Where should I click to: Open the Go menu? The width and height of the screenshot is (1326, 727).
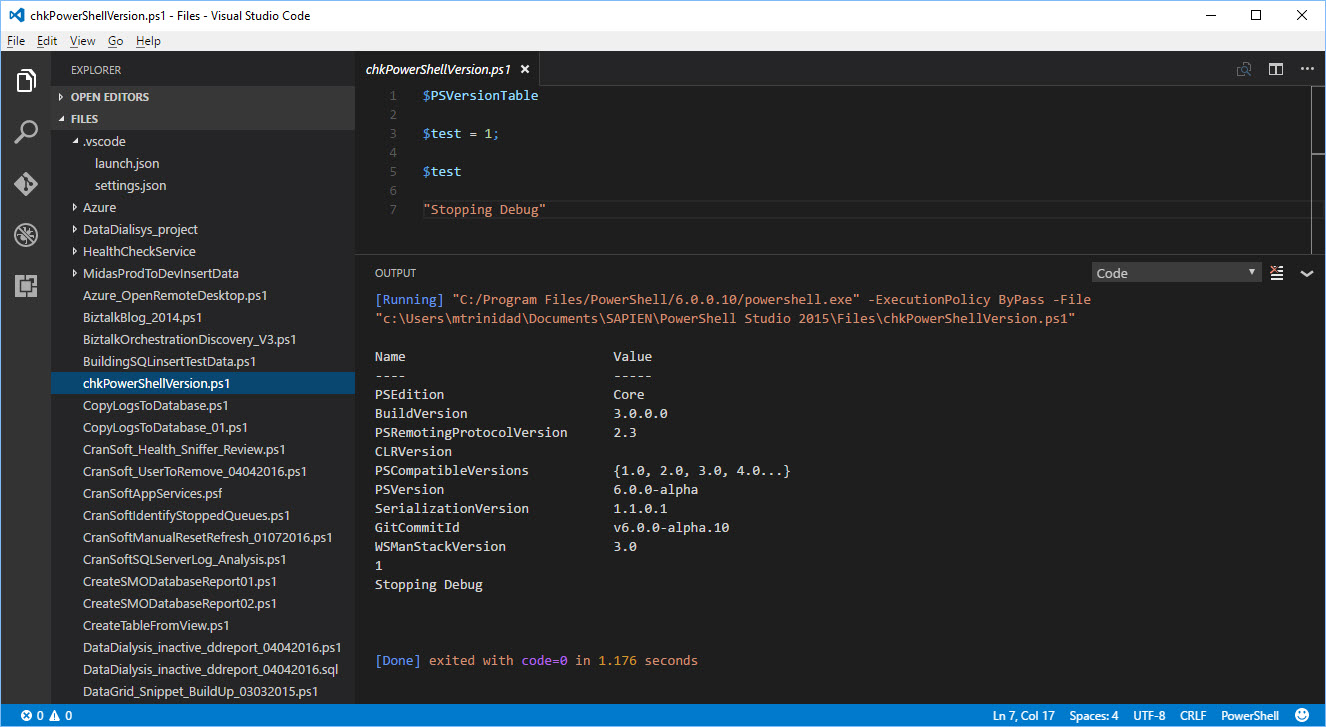coord(116,41)
